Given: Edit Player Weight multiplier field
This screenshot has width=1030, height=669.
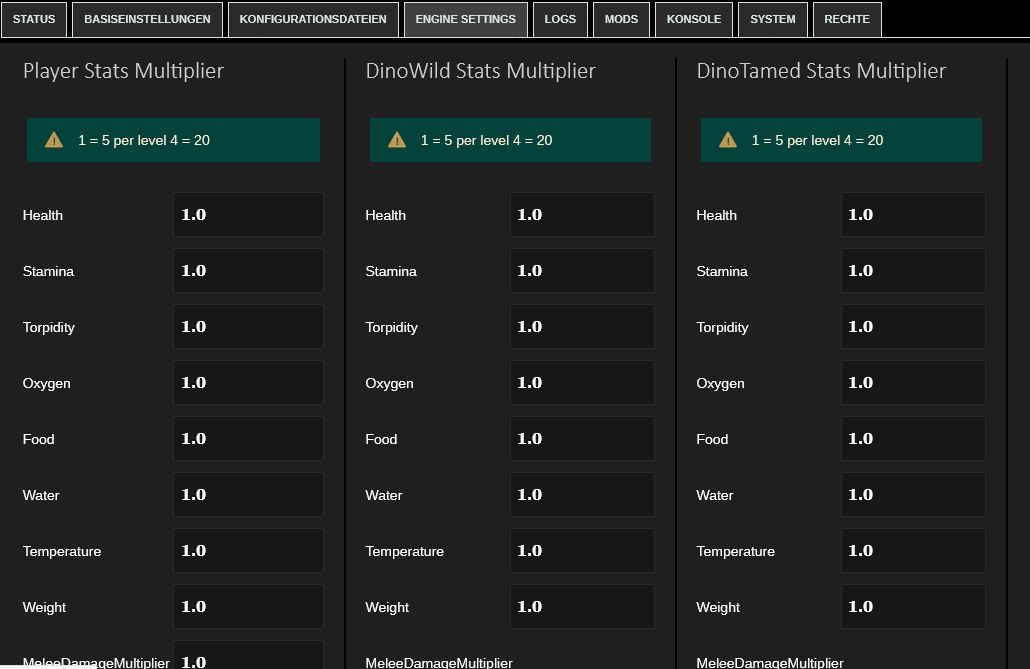Looking at the screenshot, I should [248, 607].
